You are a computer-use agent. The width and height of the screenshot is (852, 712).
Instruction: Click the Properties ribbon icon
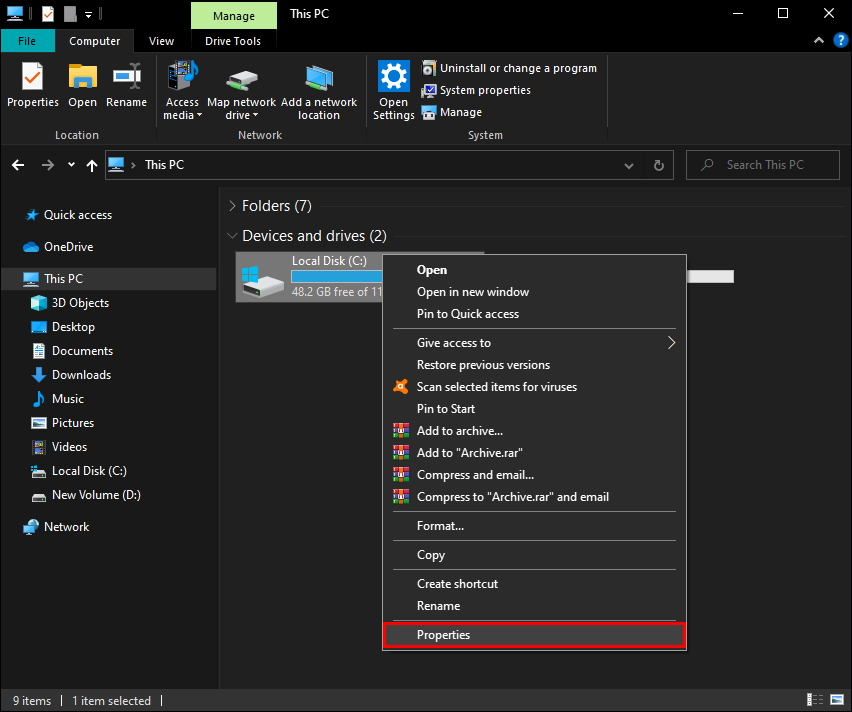(33, 86)
